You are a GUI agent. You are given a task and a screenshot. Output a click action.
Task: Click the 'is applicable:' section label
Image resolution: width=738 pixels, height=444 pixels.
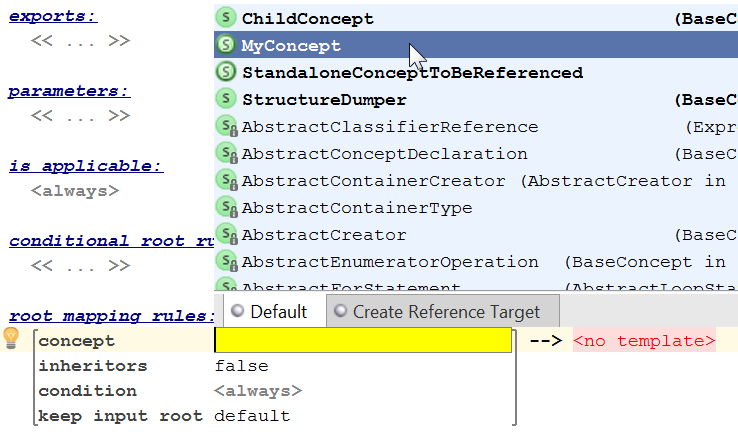click(x=86, y=166)
